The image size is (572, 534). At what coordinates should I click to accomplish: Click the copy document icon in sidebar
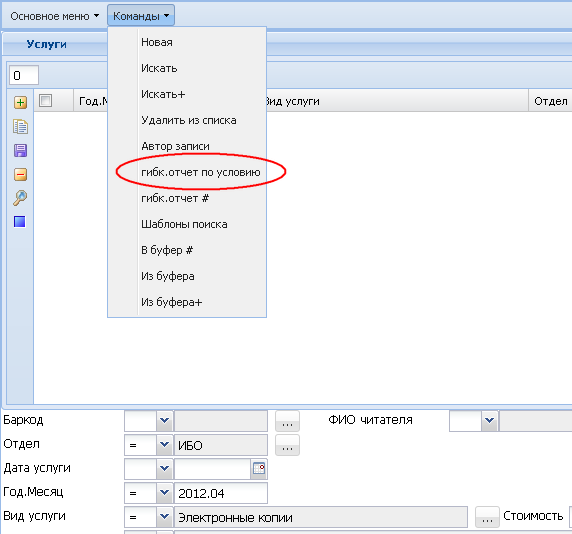(20, 127)
